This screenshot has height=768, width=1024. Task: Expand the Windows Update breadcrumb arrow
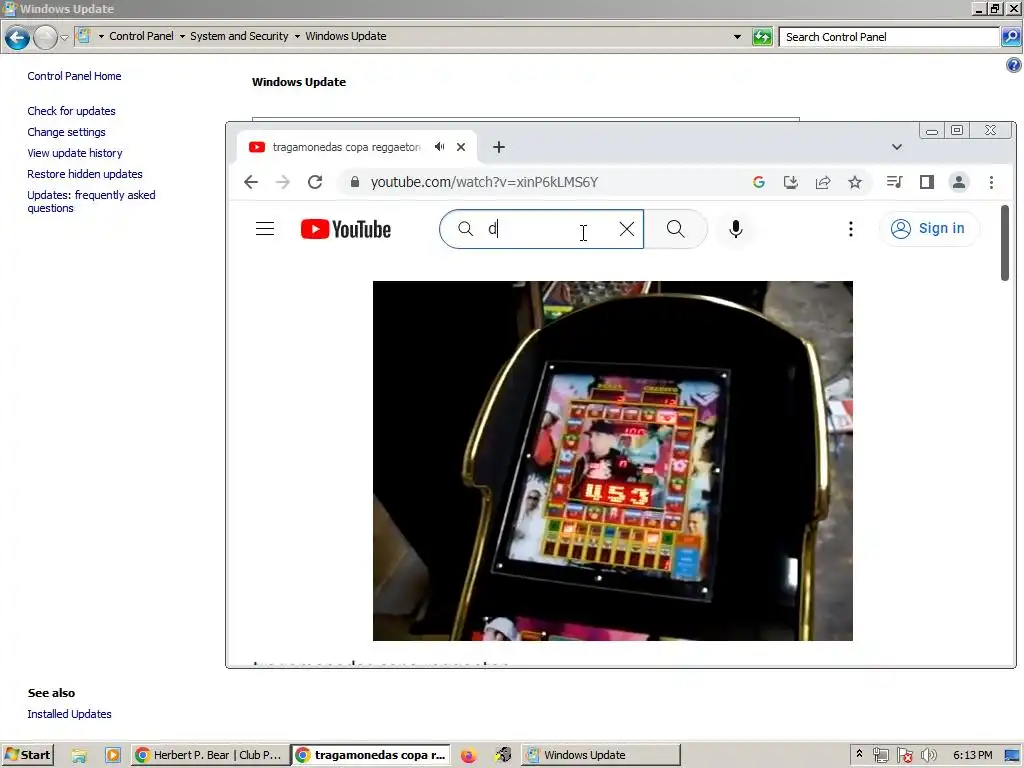[101, 37]
